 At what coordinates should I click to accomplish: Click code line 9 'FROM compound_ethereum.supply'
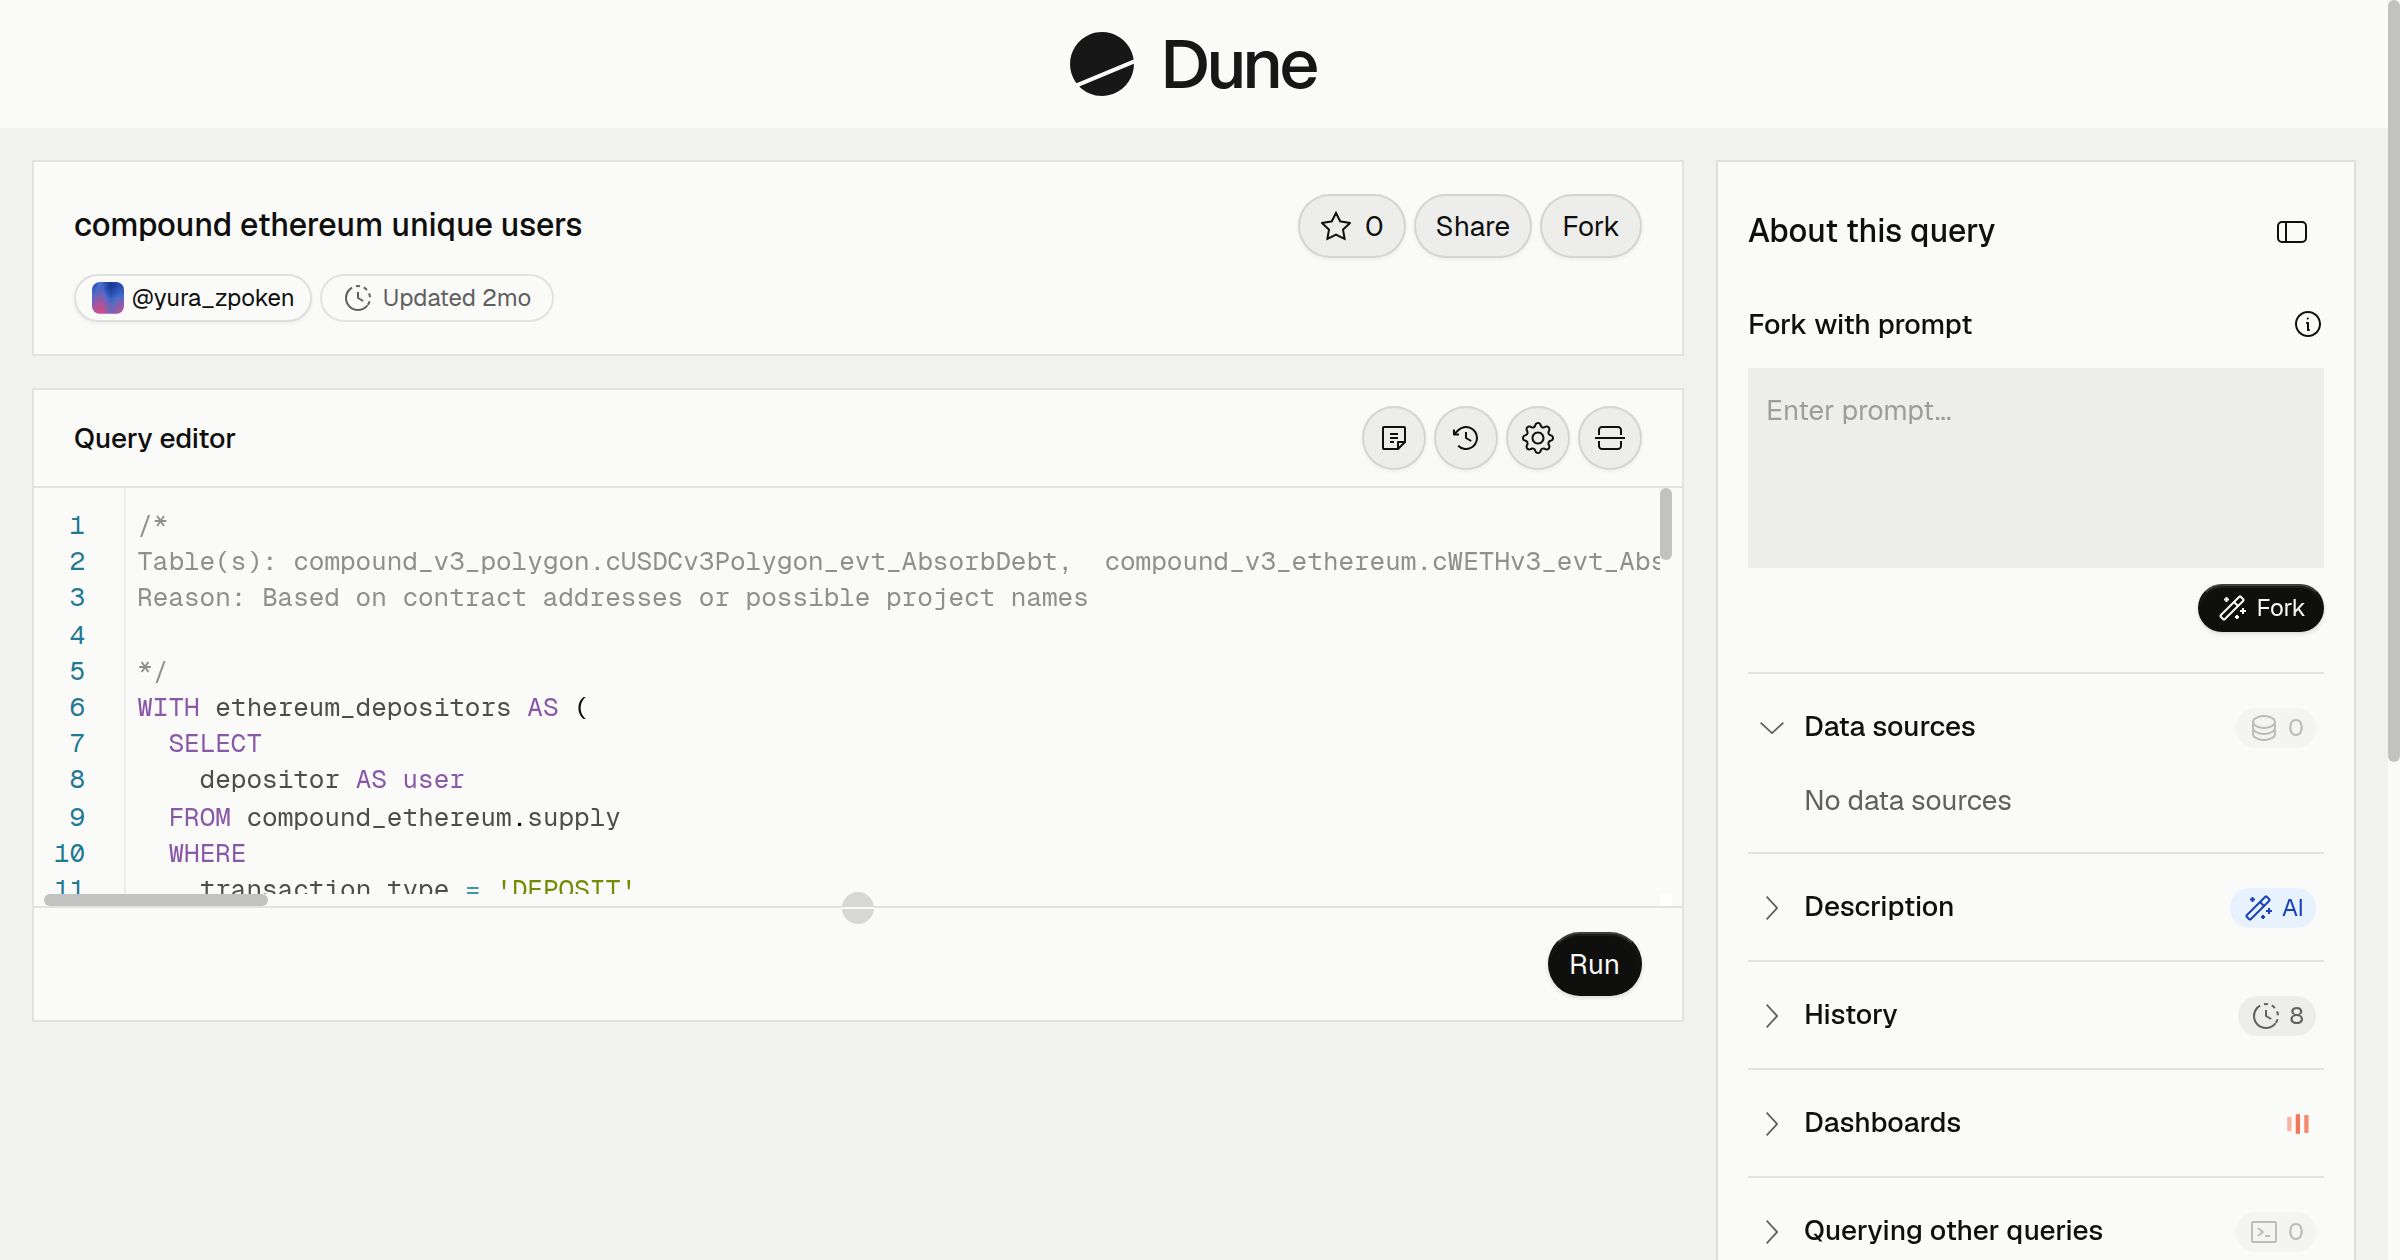394,817
